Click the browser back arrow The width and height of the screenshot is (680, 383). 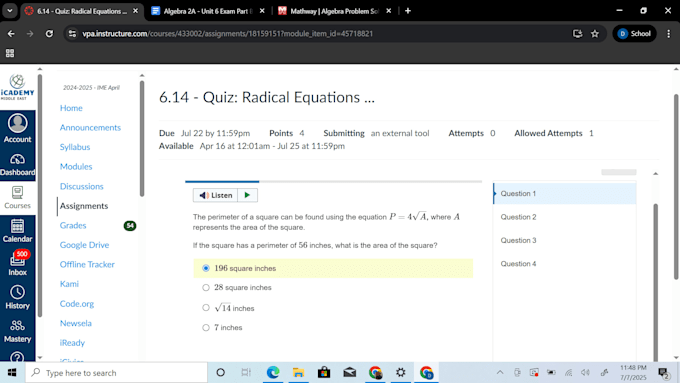[11, 33]
